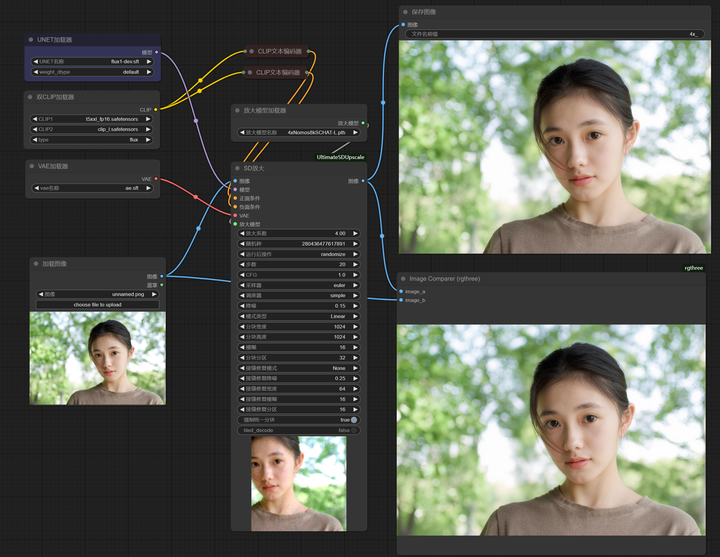
Task: Click choose file to upload button
Action: coord(96,305)
